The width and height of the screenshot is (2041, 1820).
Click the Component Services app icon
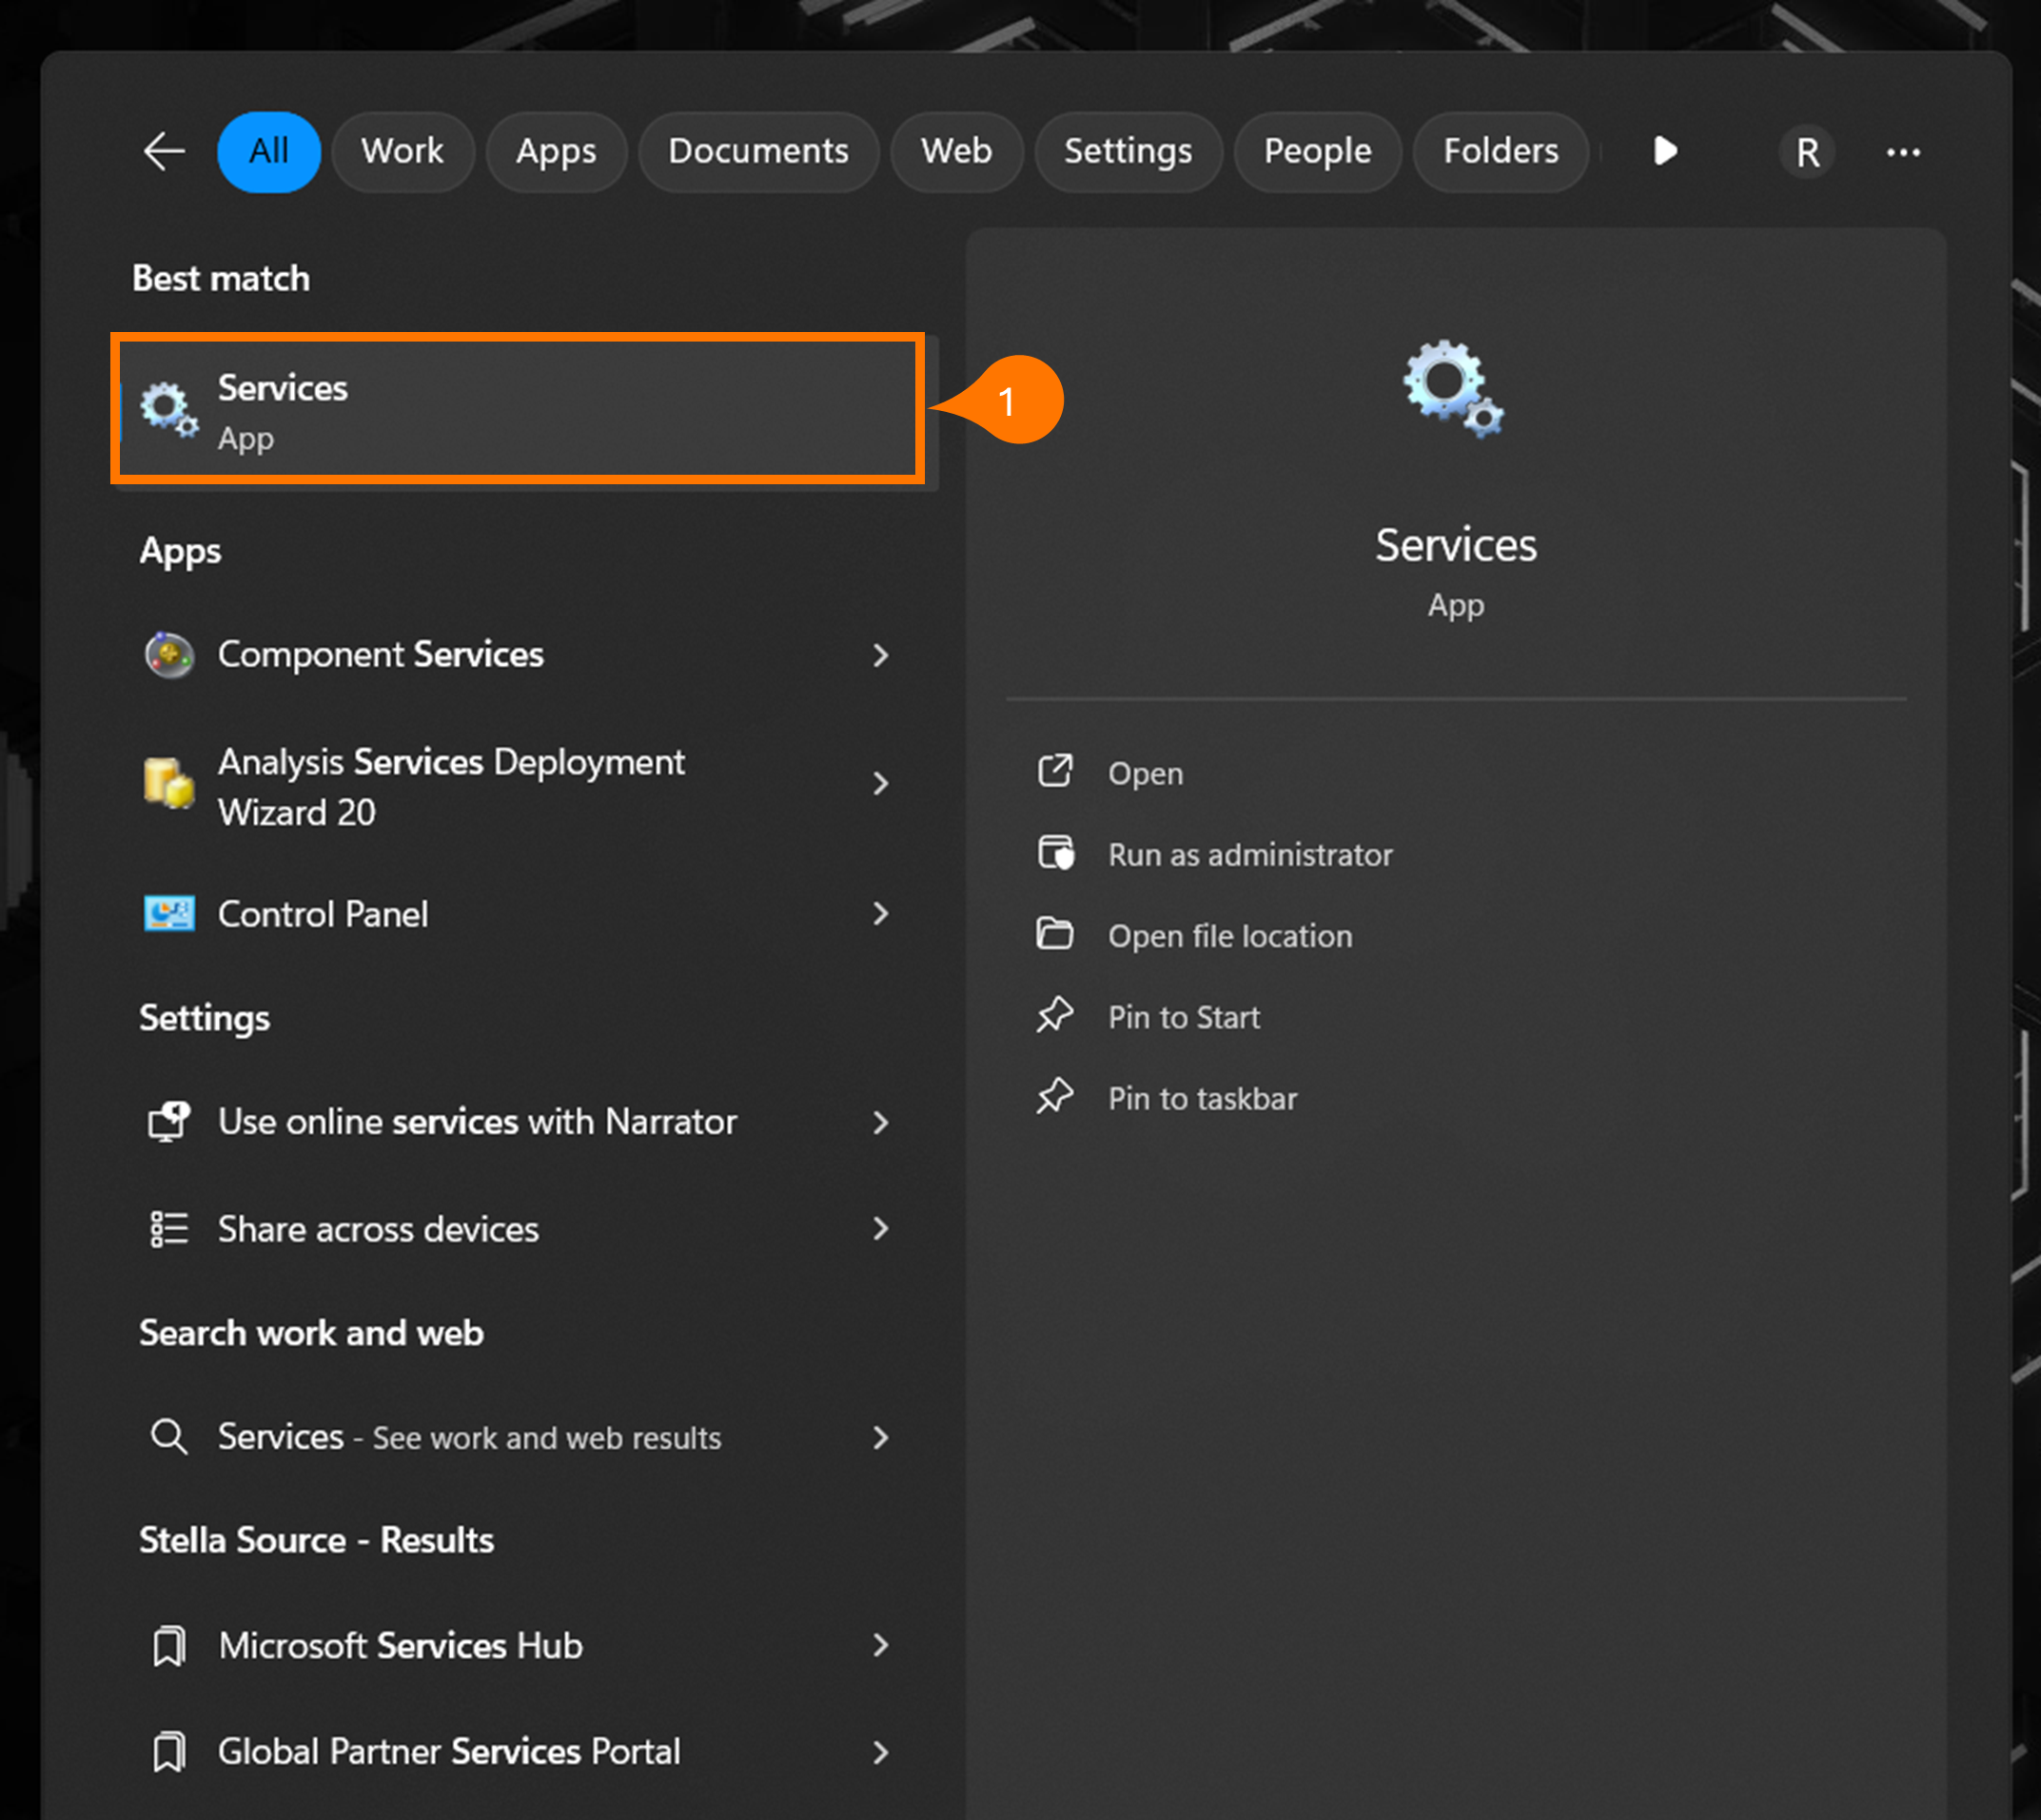(x=169, y=655)
